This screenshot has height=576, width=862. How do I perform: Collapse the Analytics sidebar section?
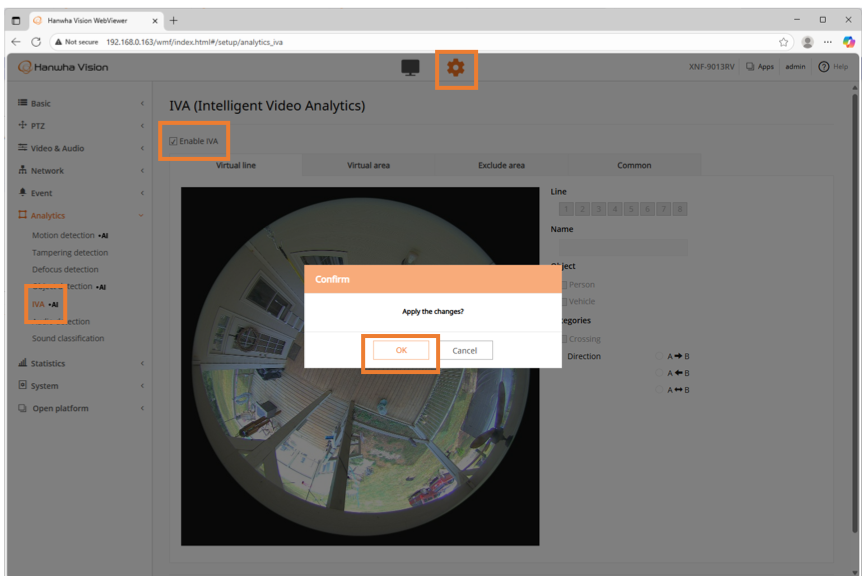point(81,215)
